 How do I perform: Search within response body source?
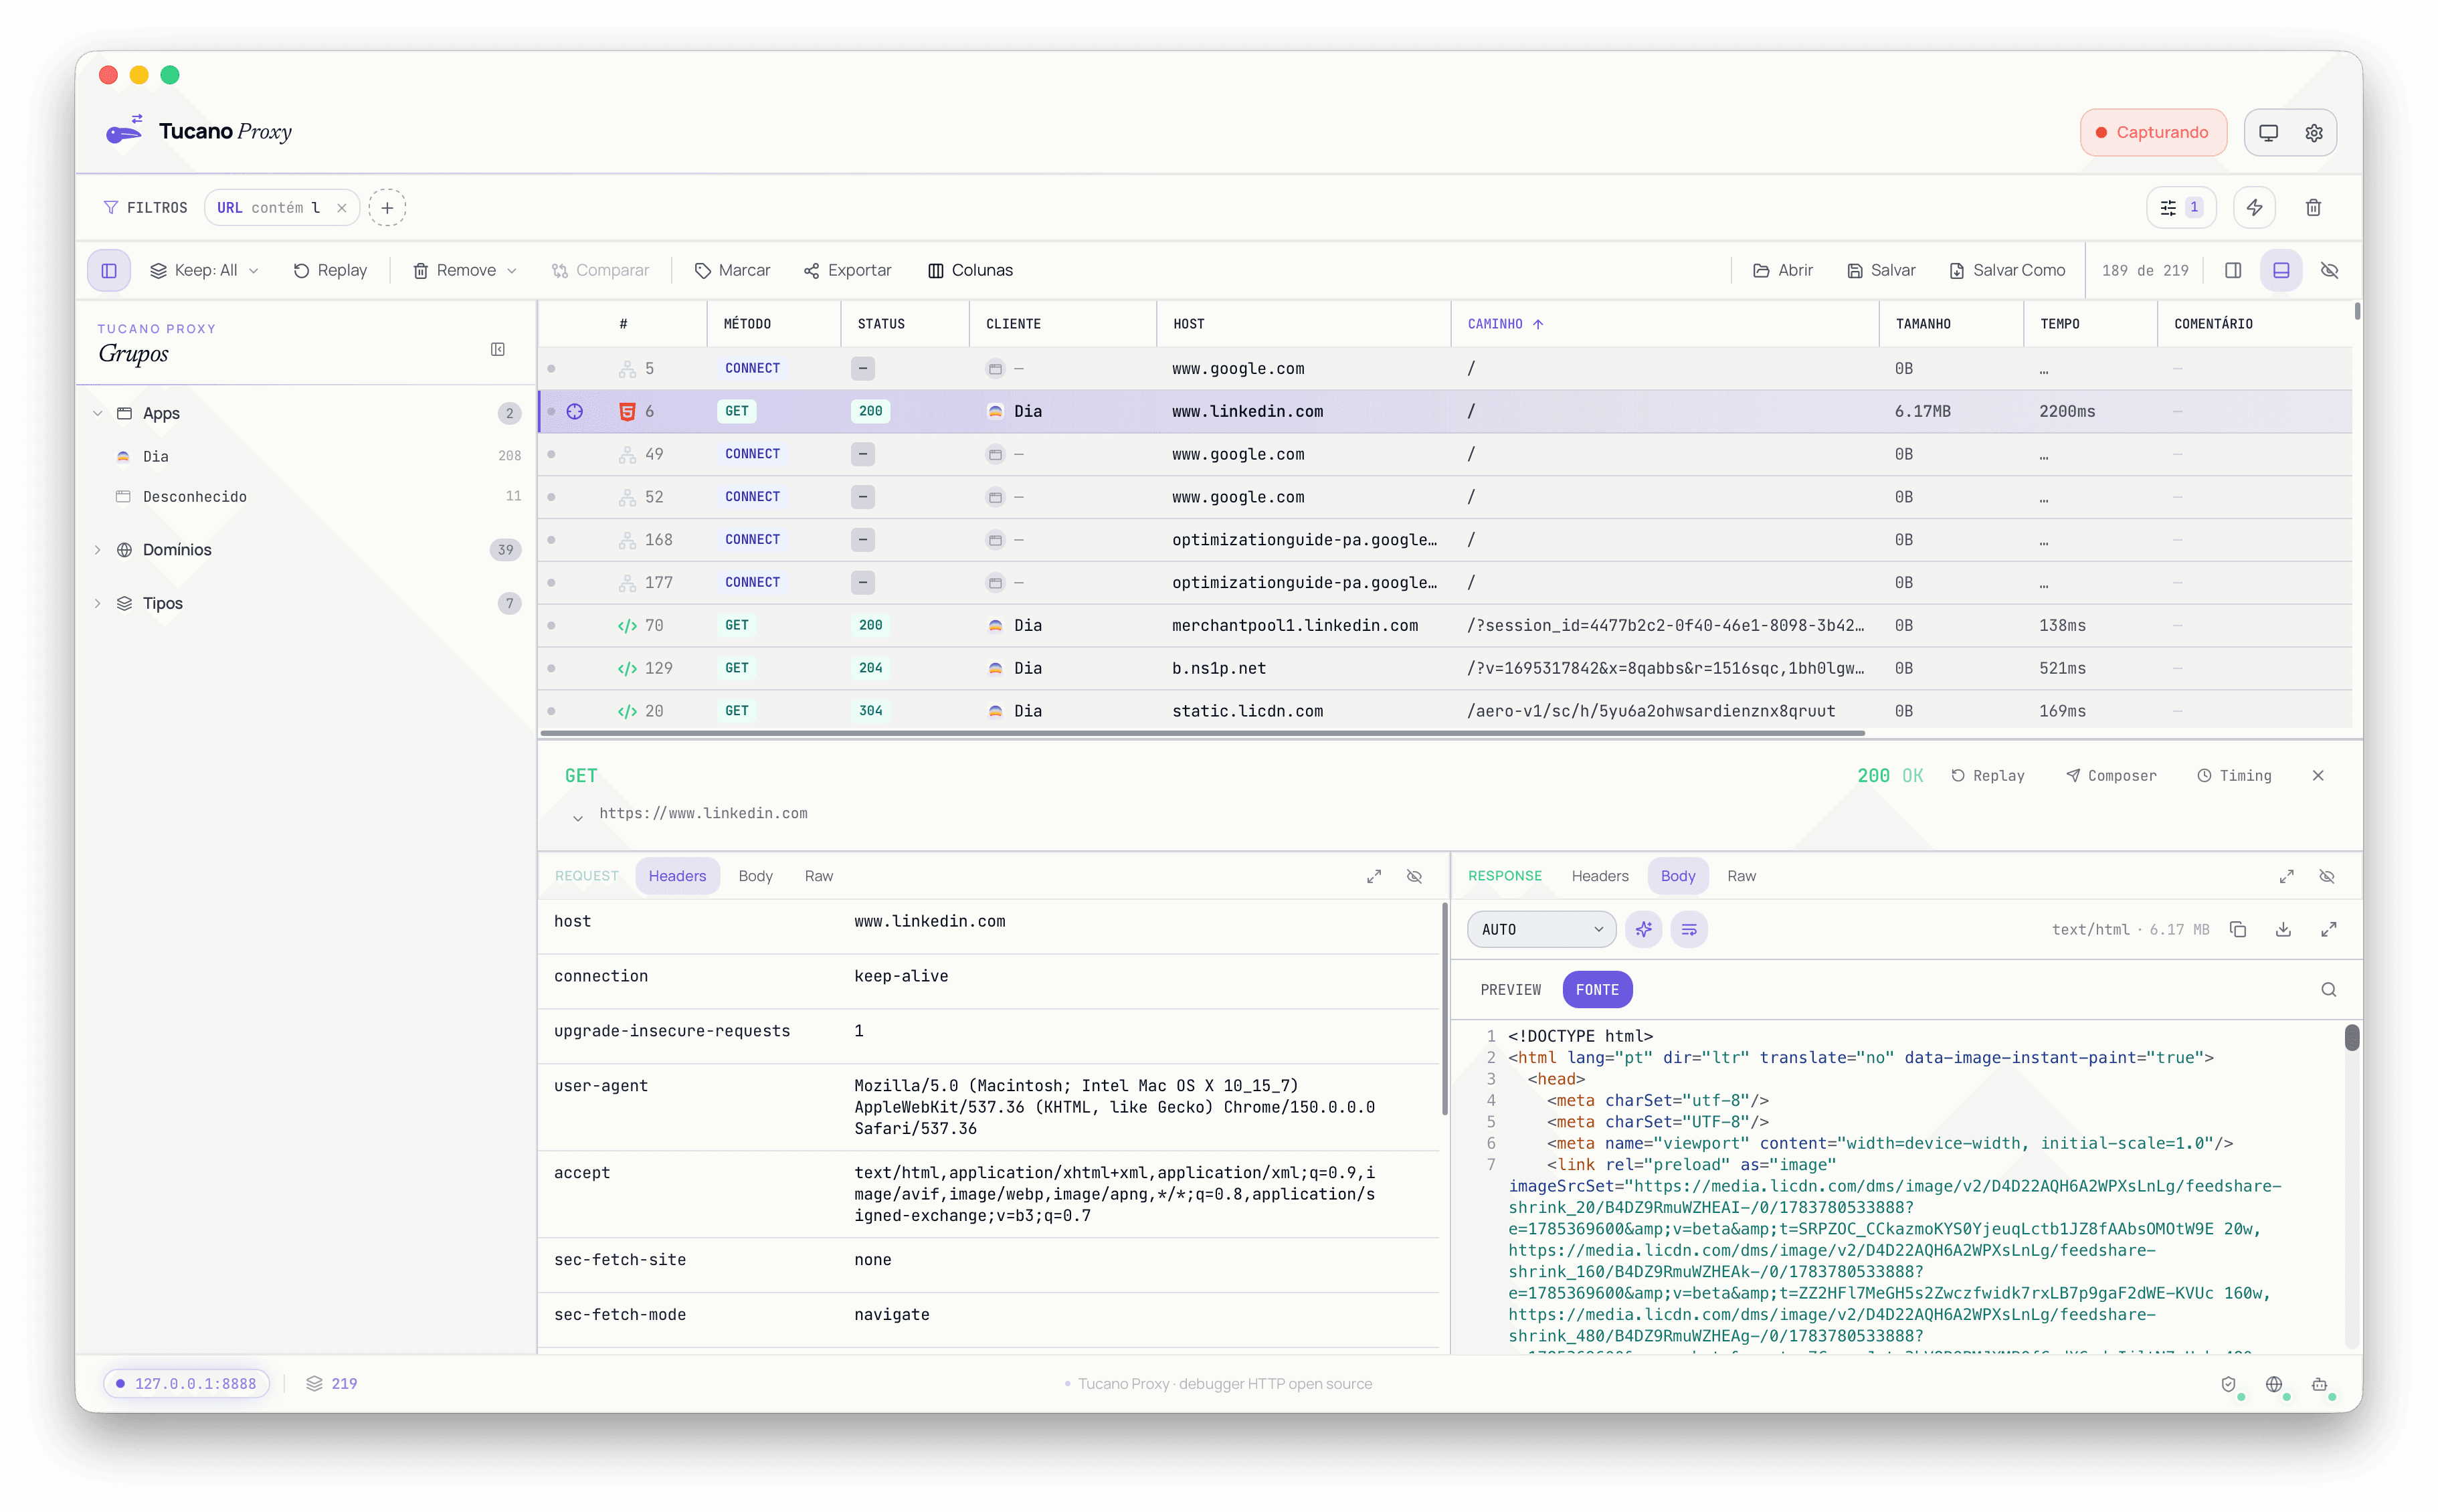pyautogui.click(x=2328, y=989)
